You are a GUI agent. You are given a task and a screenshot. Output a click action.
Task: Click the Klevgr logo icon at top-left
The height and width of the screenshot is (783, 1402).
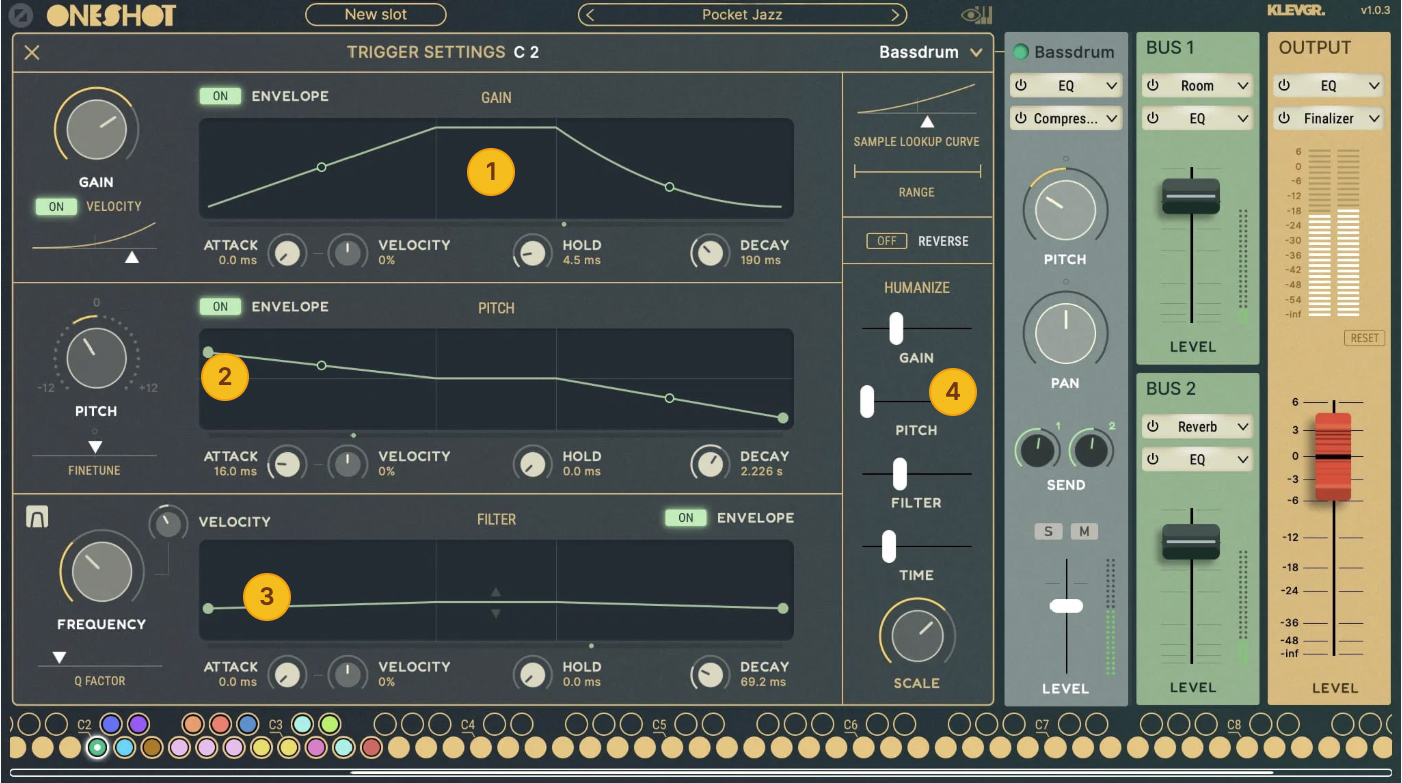(23, 15)
